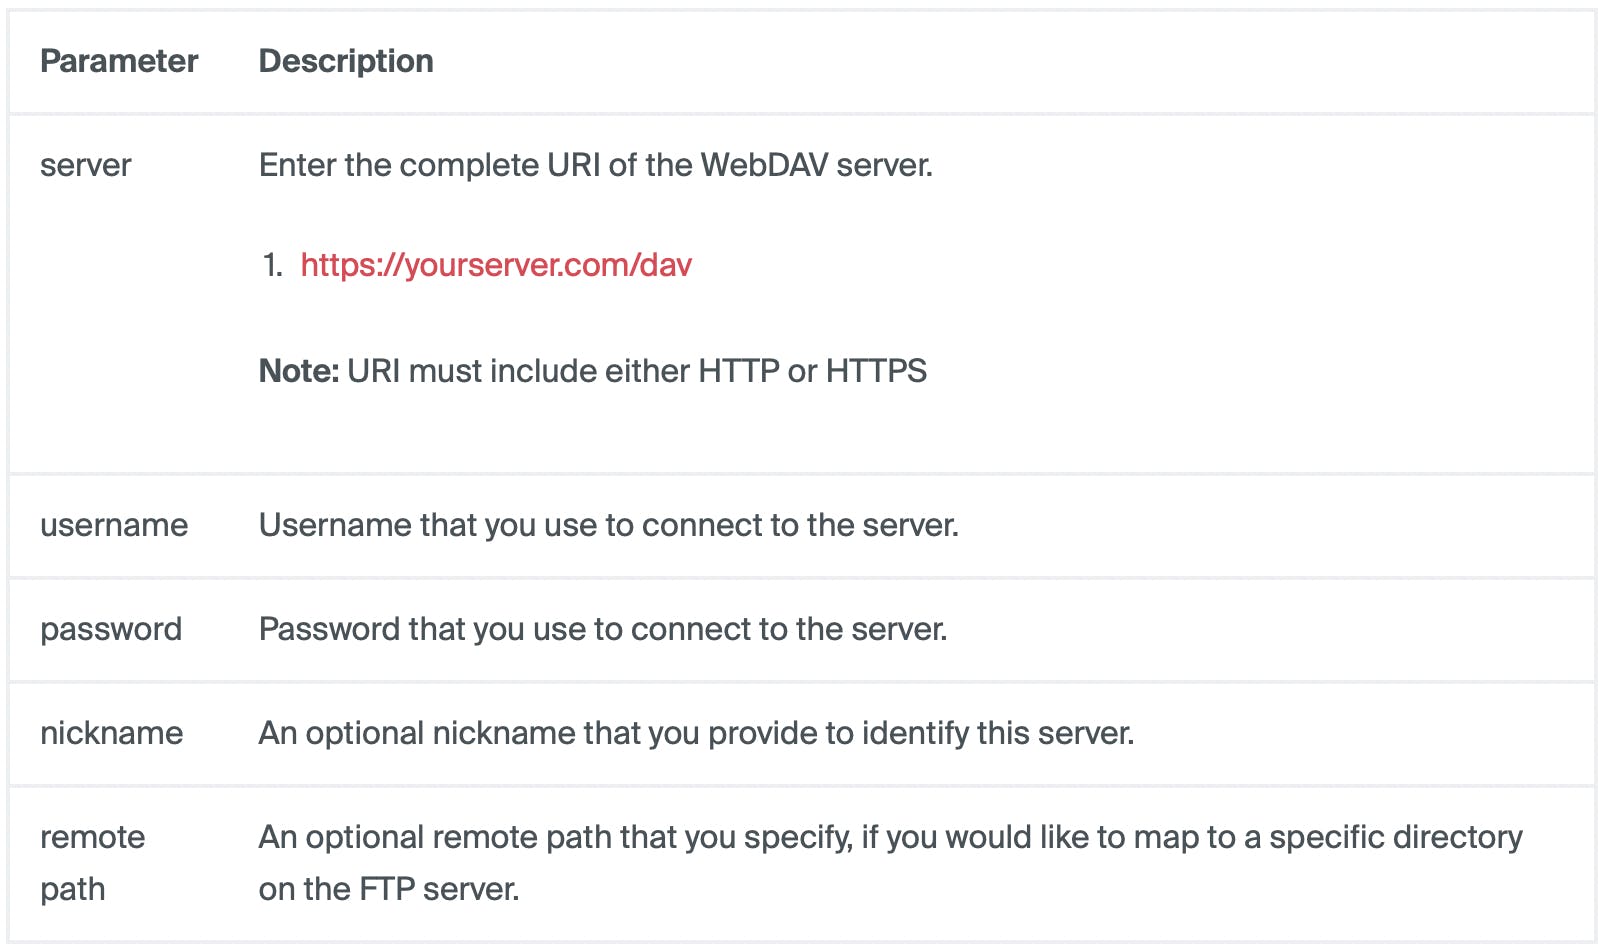The height and width of the screenshot is (952, 1610).
Task: Click the Parameter column header
Action: [119, 61]
